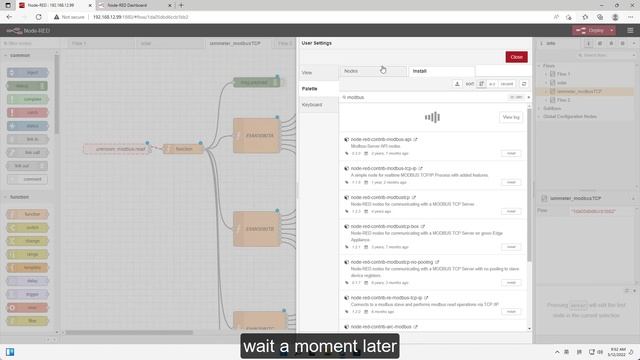640x360 pixels.
Task: Select the range node in palette
Action: 27,254
